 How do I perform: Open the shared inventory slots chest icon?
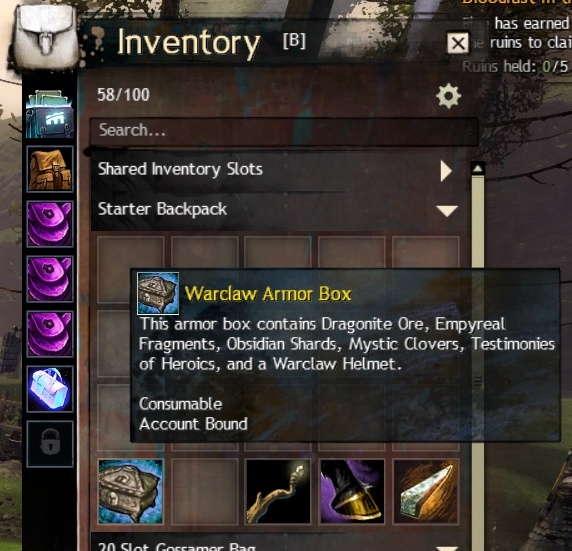[50, 114]
